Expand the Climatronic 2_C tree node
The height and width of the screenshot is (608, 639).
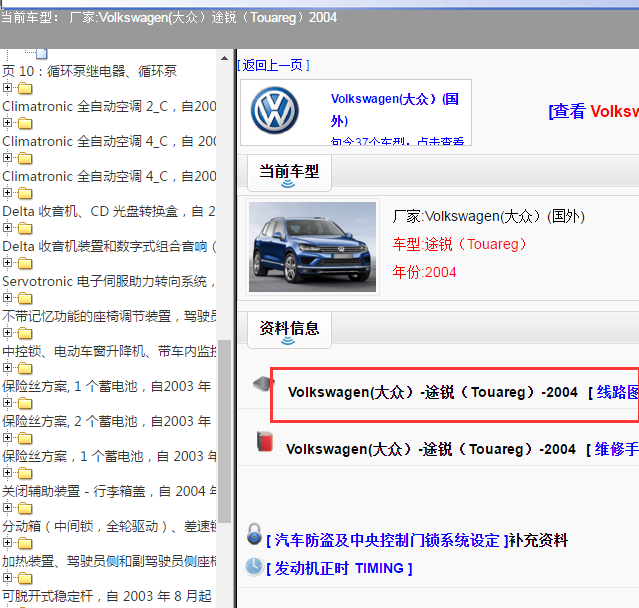pos(7,88)
